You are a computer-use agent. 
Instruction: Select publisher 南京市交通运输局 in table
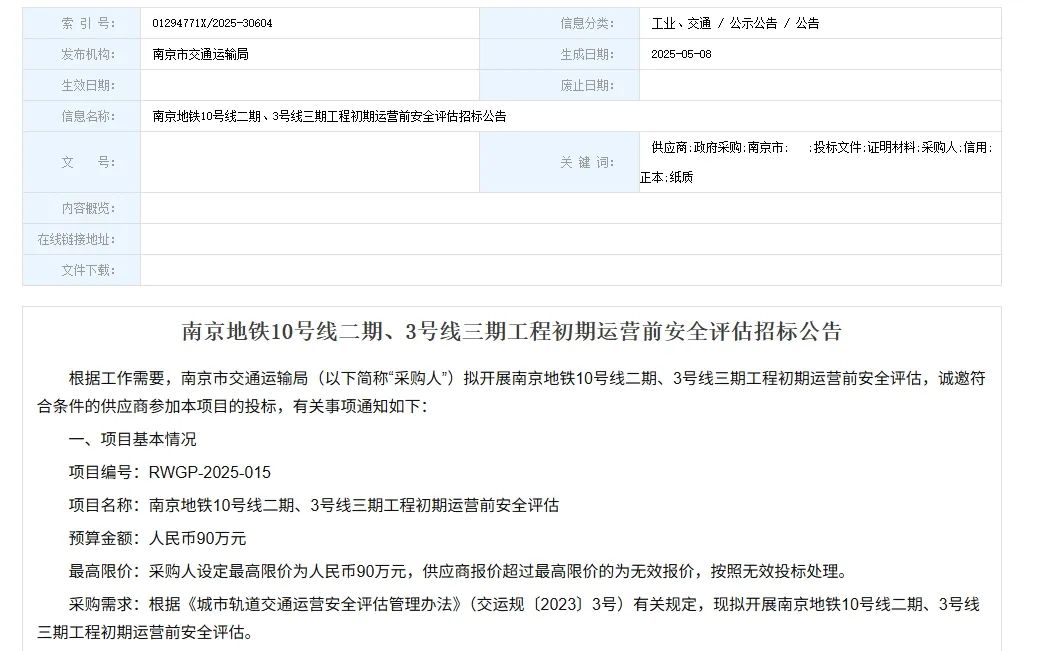click(200, 55)
